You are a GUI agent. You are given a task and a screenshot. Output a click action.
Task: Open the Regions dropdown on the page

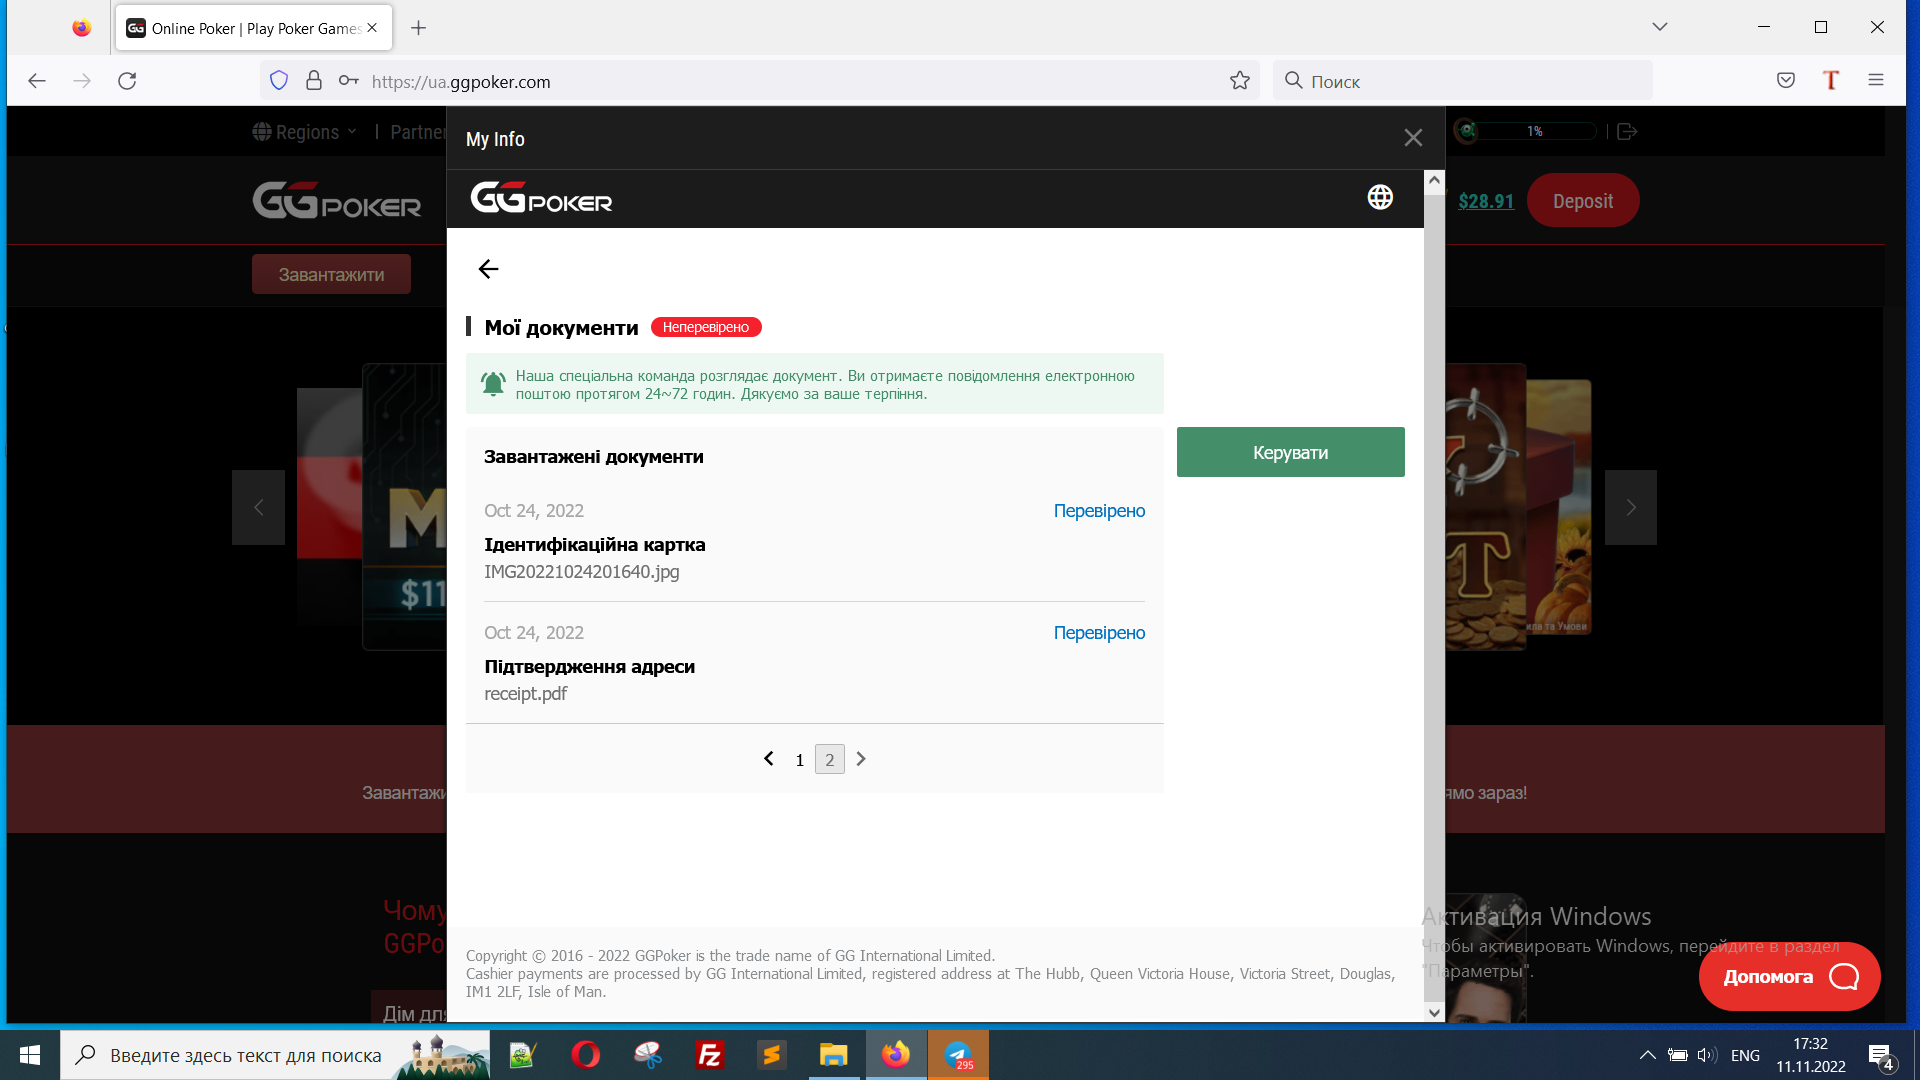point(305,132)
